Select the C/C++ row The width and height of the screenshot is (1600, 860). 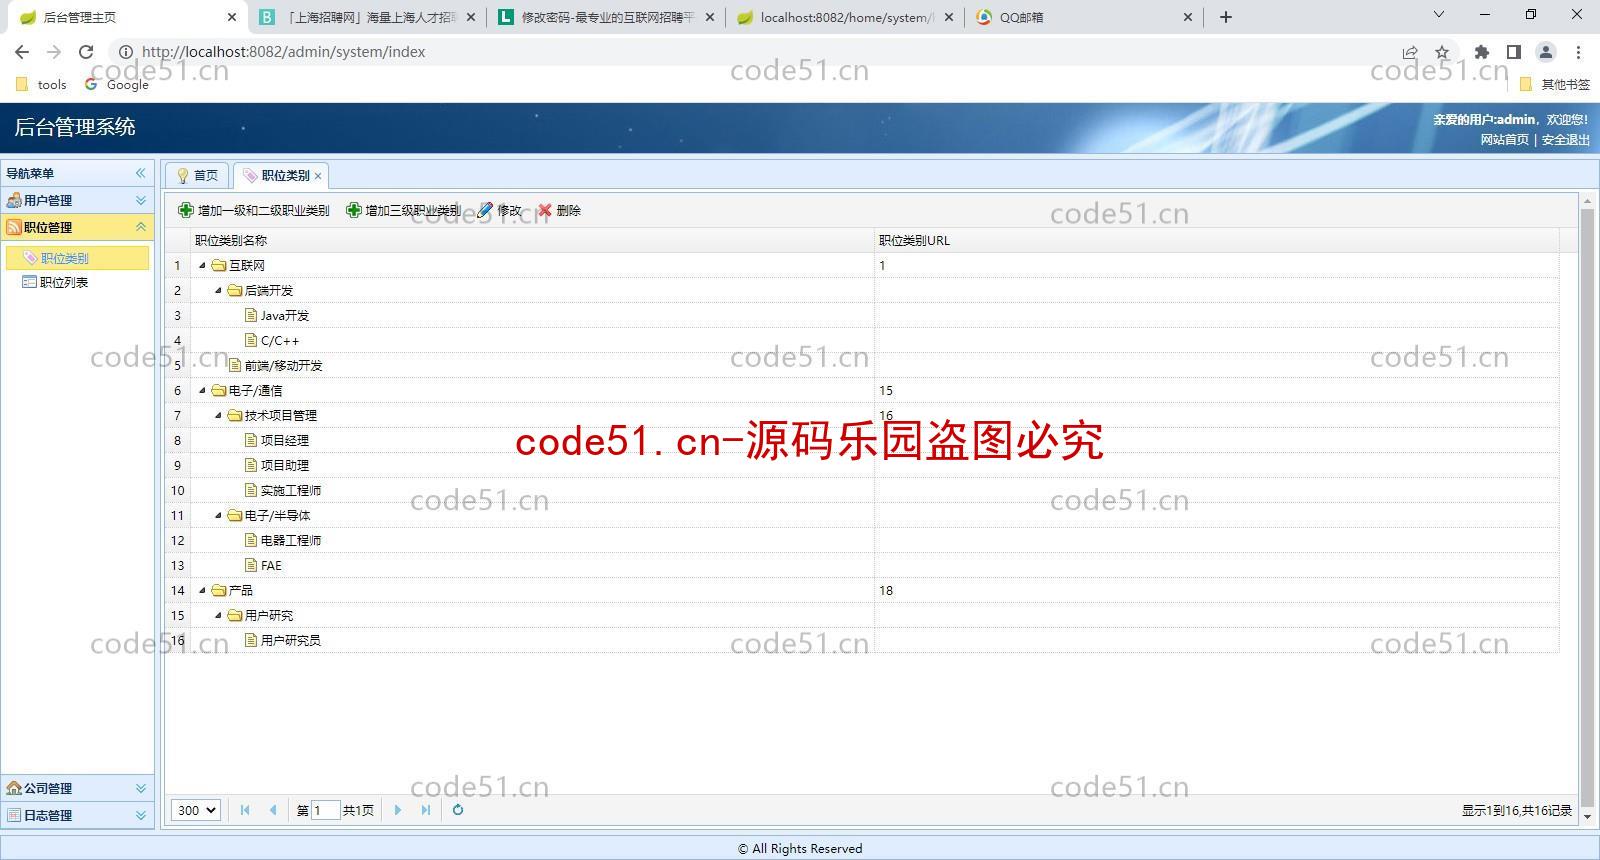[x=862, y=340]
